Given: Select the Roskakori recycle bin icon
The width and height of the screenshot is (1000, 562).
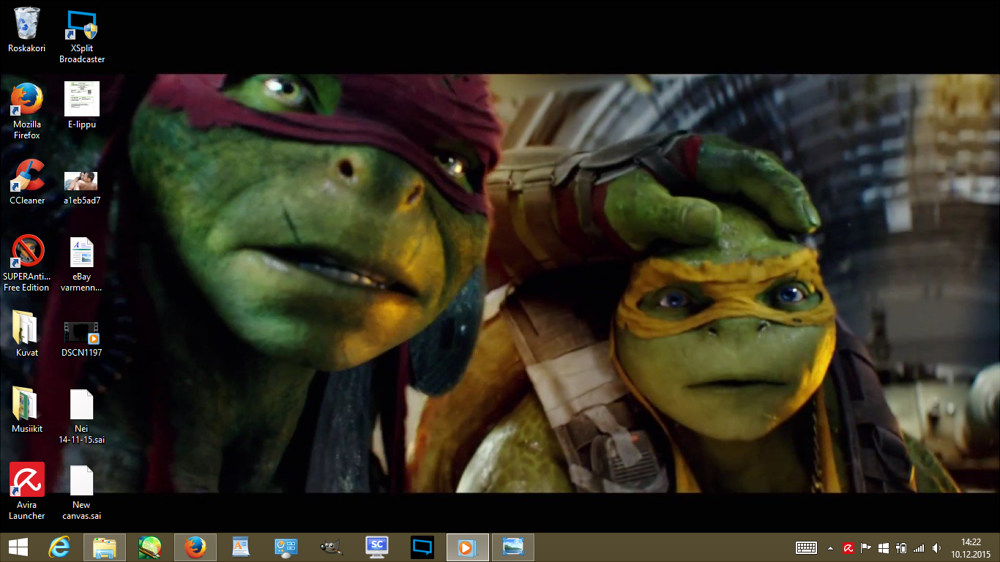Looking at the screenshot, I should (27, 30).
